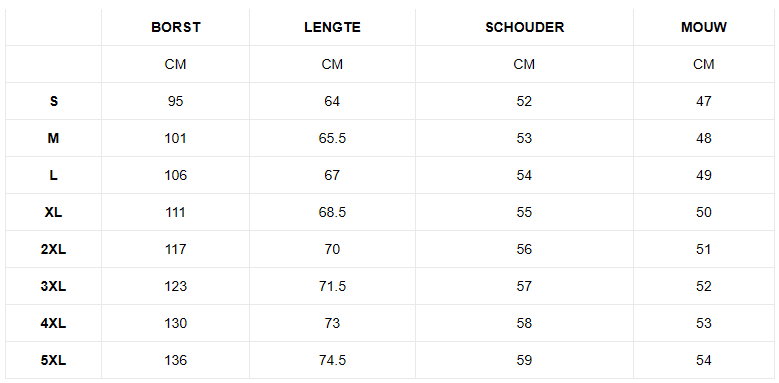This screenshot has height=383, width=779.
Task: Select the 4XL size row label
Action: (x=53, y=323)
